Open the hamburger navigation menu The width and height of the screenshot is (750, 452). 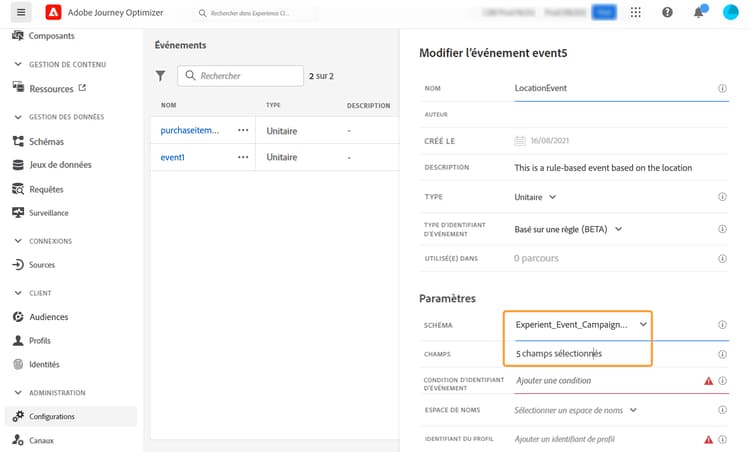click(22, 12)
